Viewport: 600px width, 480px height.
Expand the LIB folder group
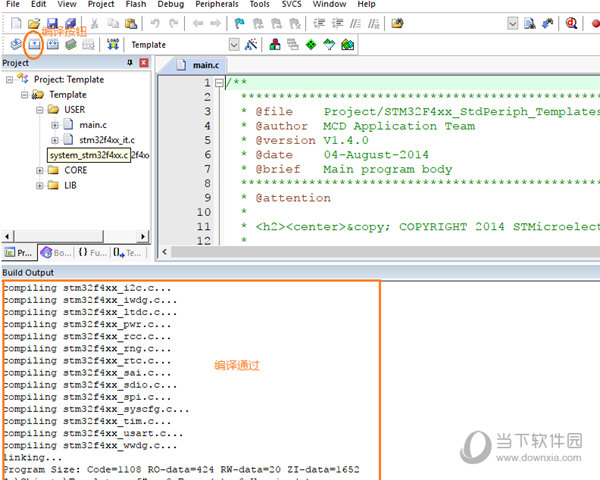[x=39, y=186]
